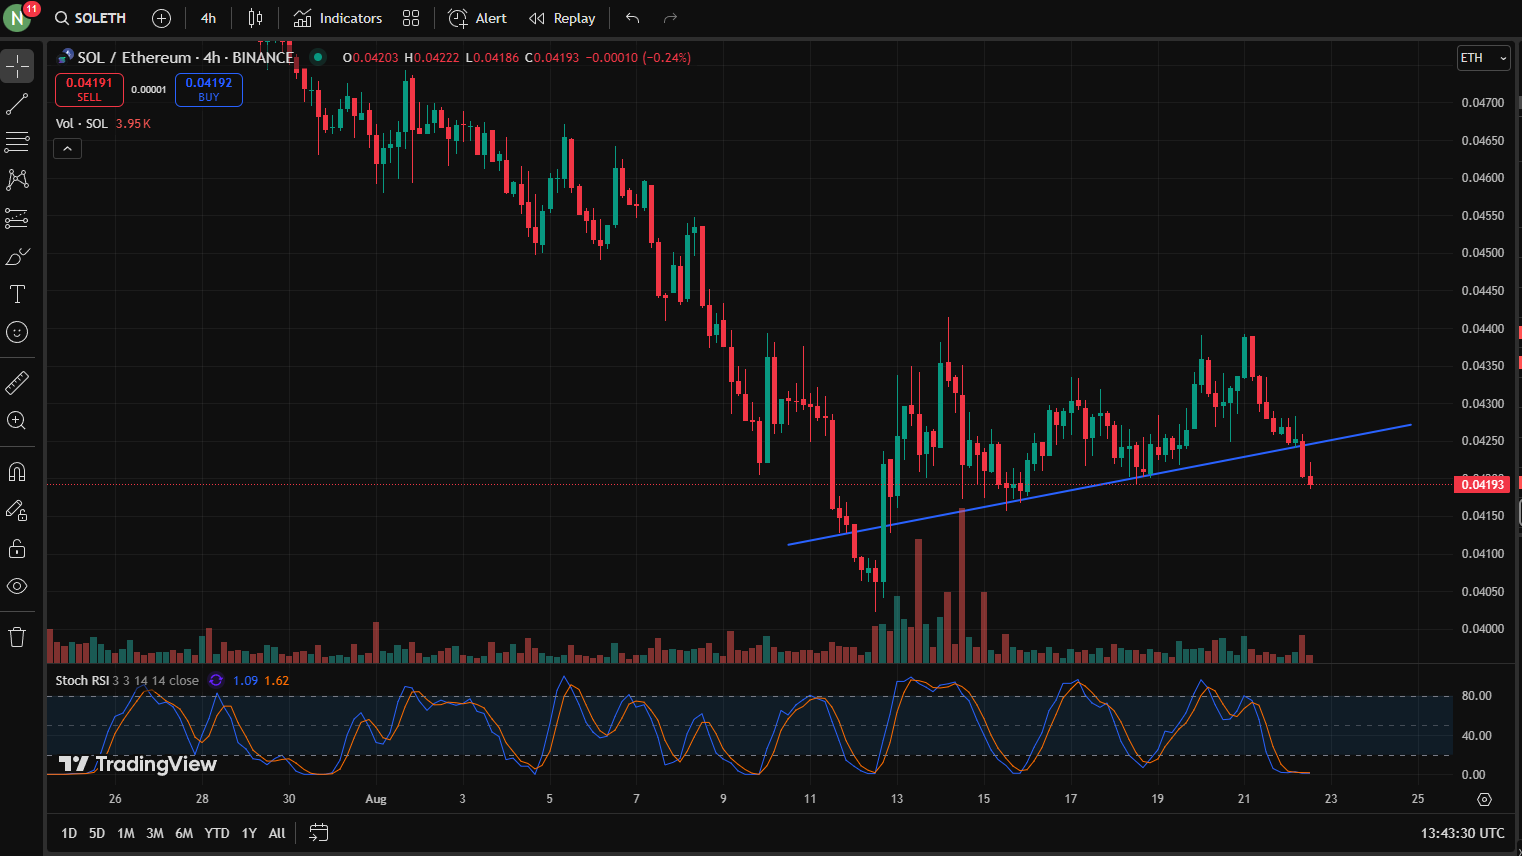This screenshot has width=1522, height=856.
Task: Open the Indicators dialog
Action: click(x=338, y=18)
